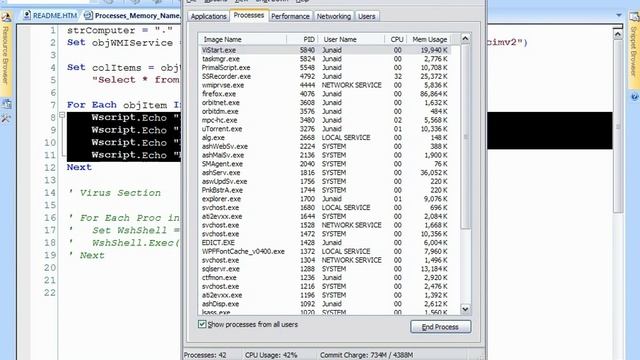The image size is (640, 360).
Task: Click the CPU Usage: 42% status entry
Action: (x=271, y=355)
